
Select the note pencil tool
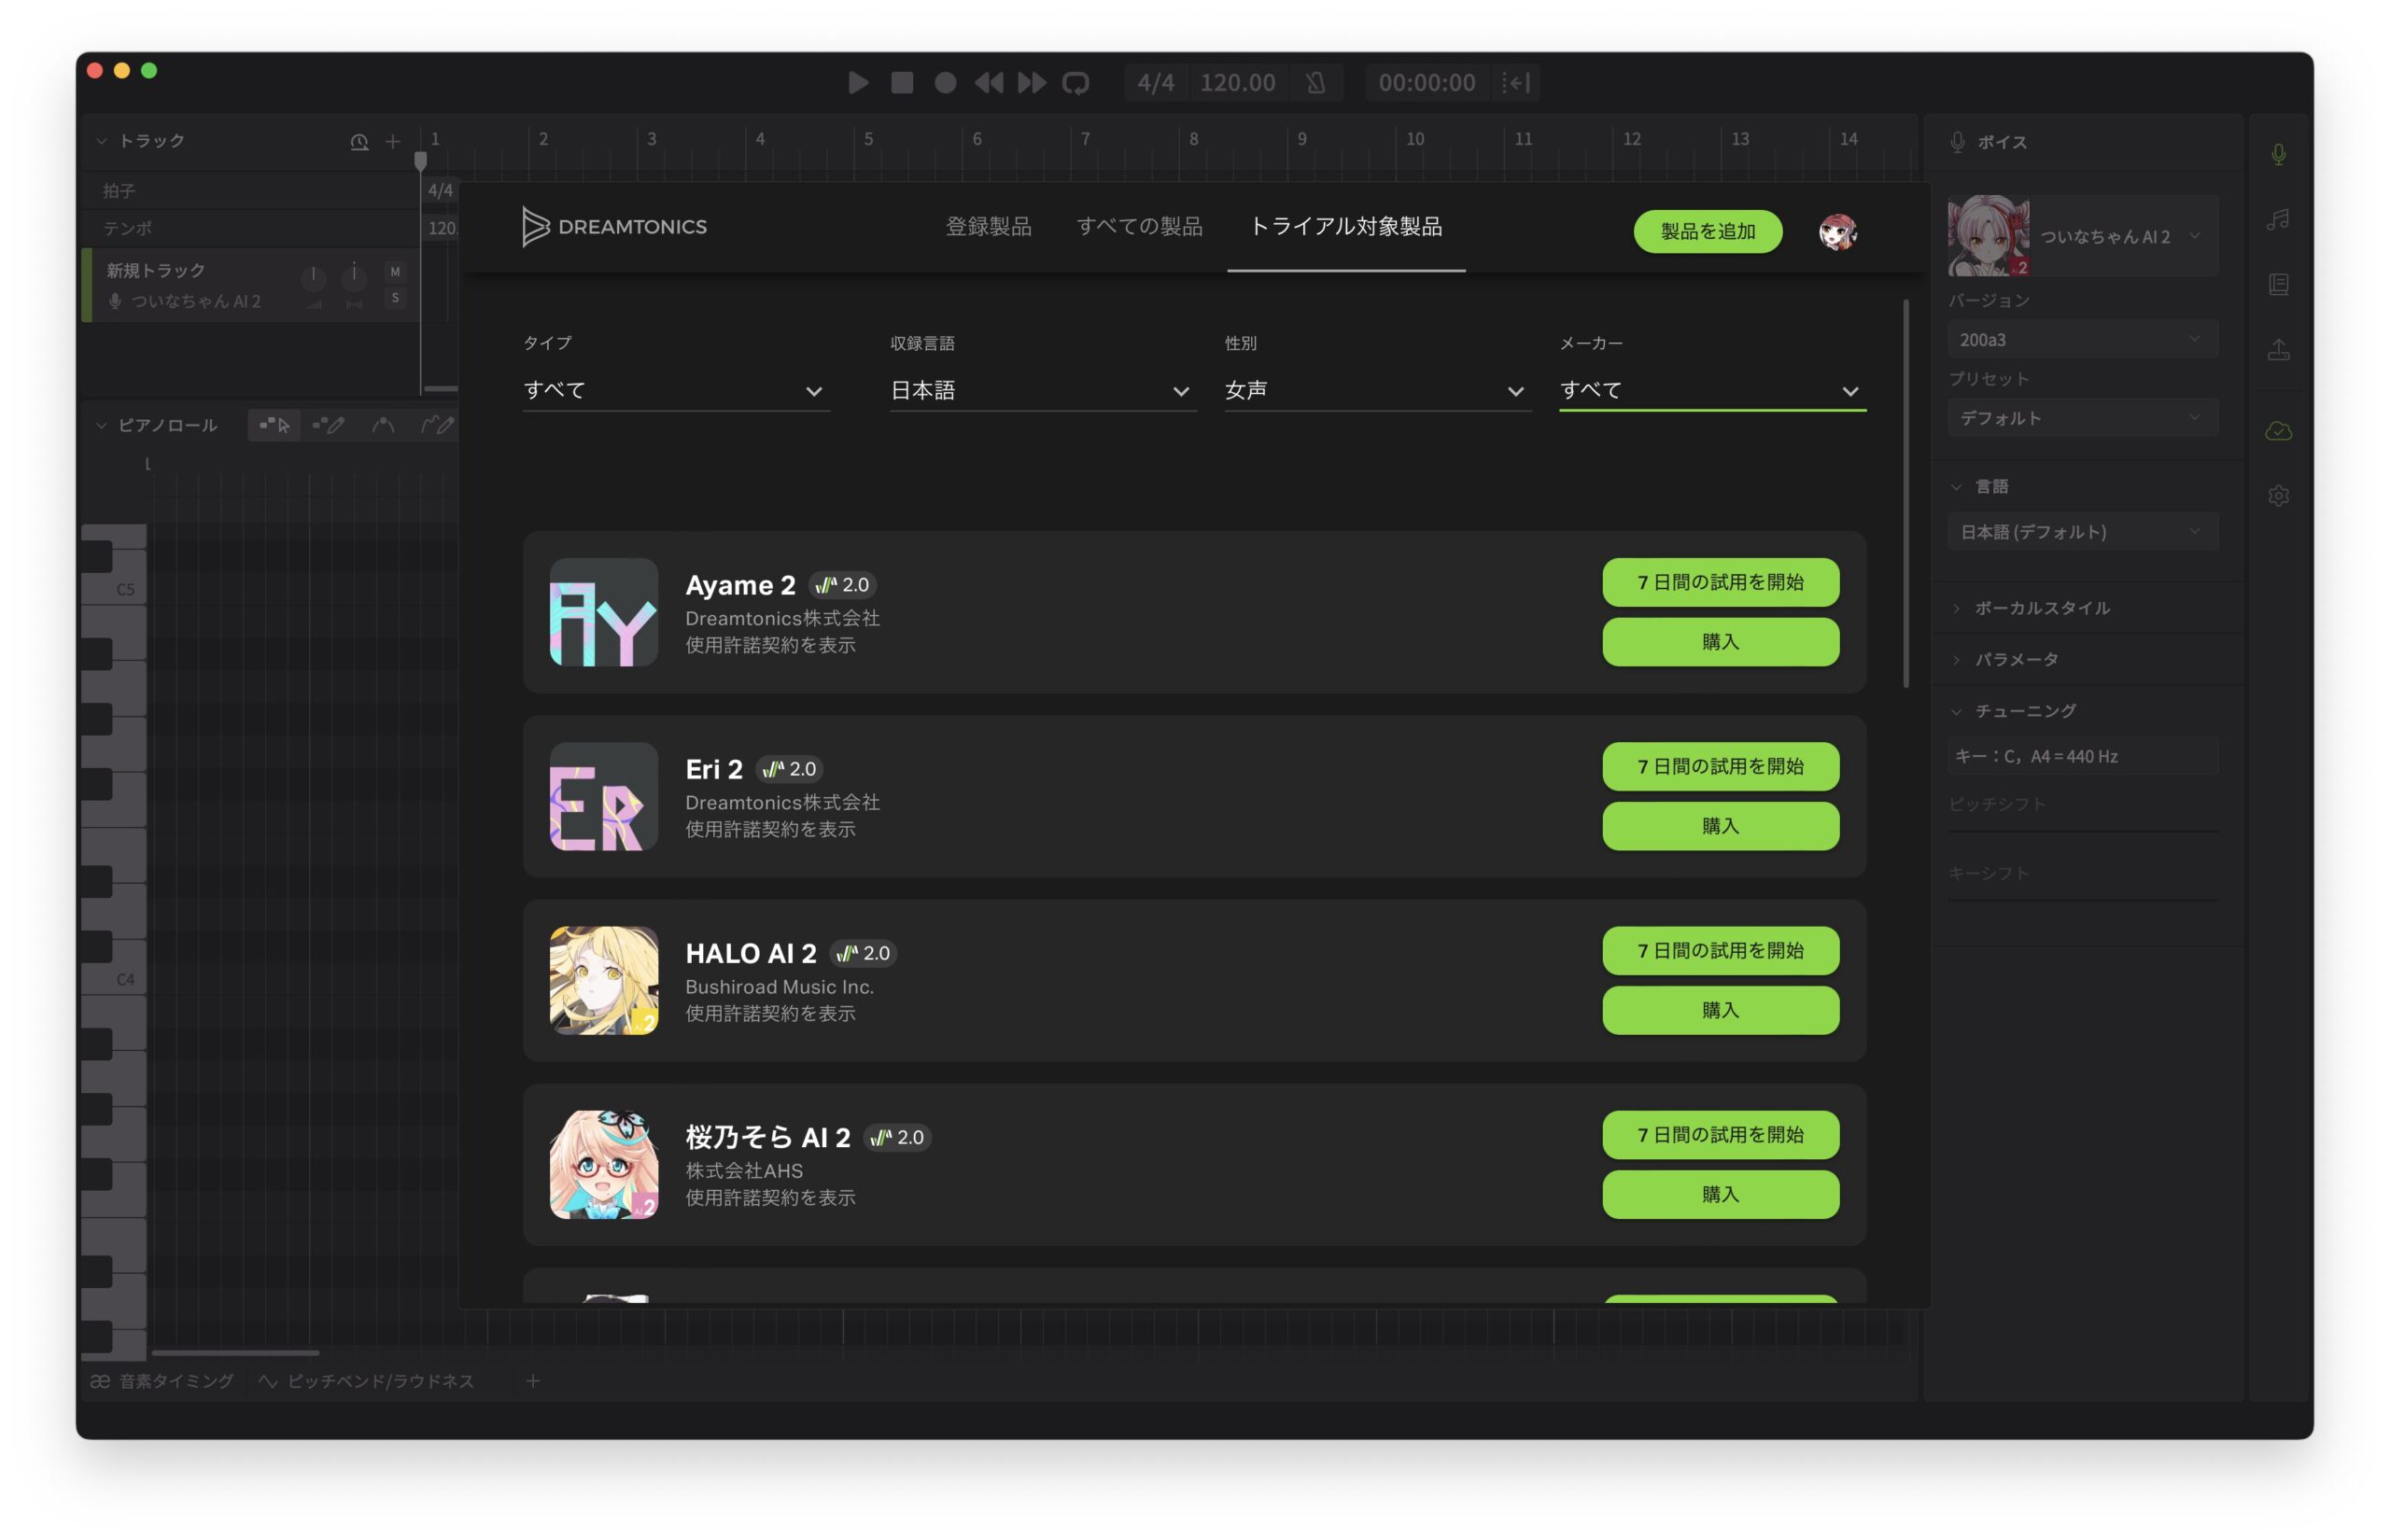[x=328, y=425]
